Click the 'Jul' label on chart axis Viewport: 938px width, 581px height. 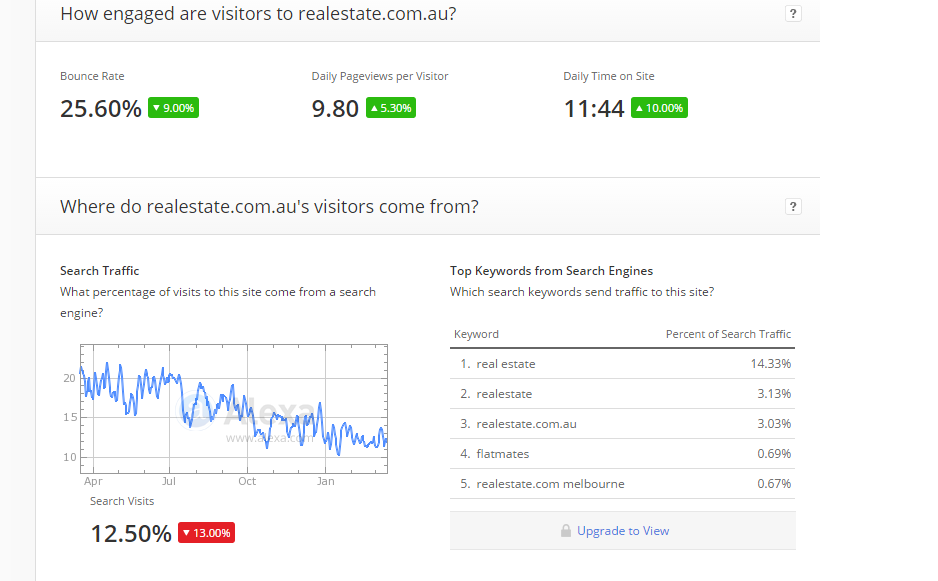(169, 481)
